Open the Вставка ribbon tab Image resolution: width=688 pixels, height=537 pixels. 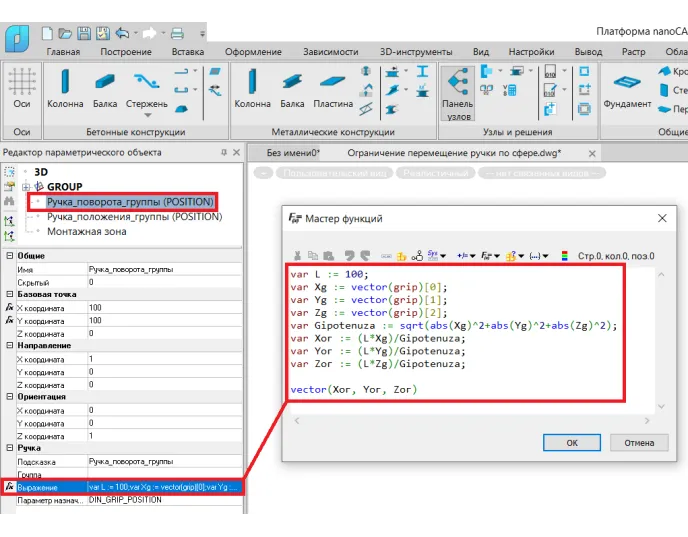(x=188, y=52)
